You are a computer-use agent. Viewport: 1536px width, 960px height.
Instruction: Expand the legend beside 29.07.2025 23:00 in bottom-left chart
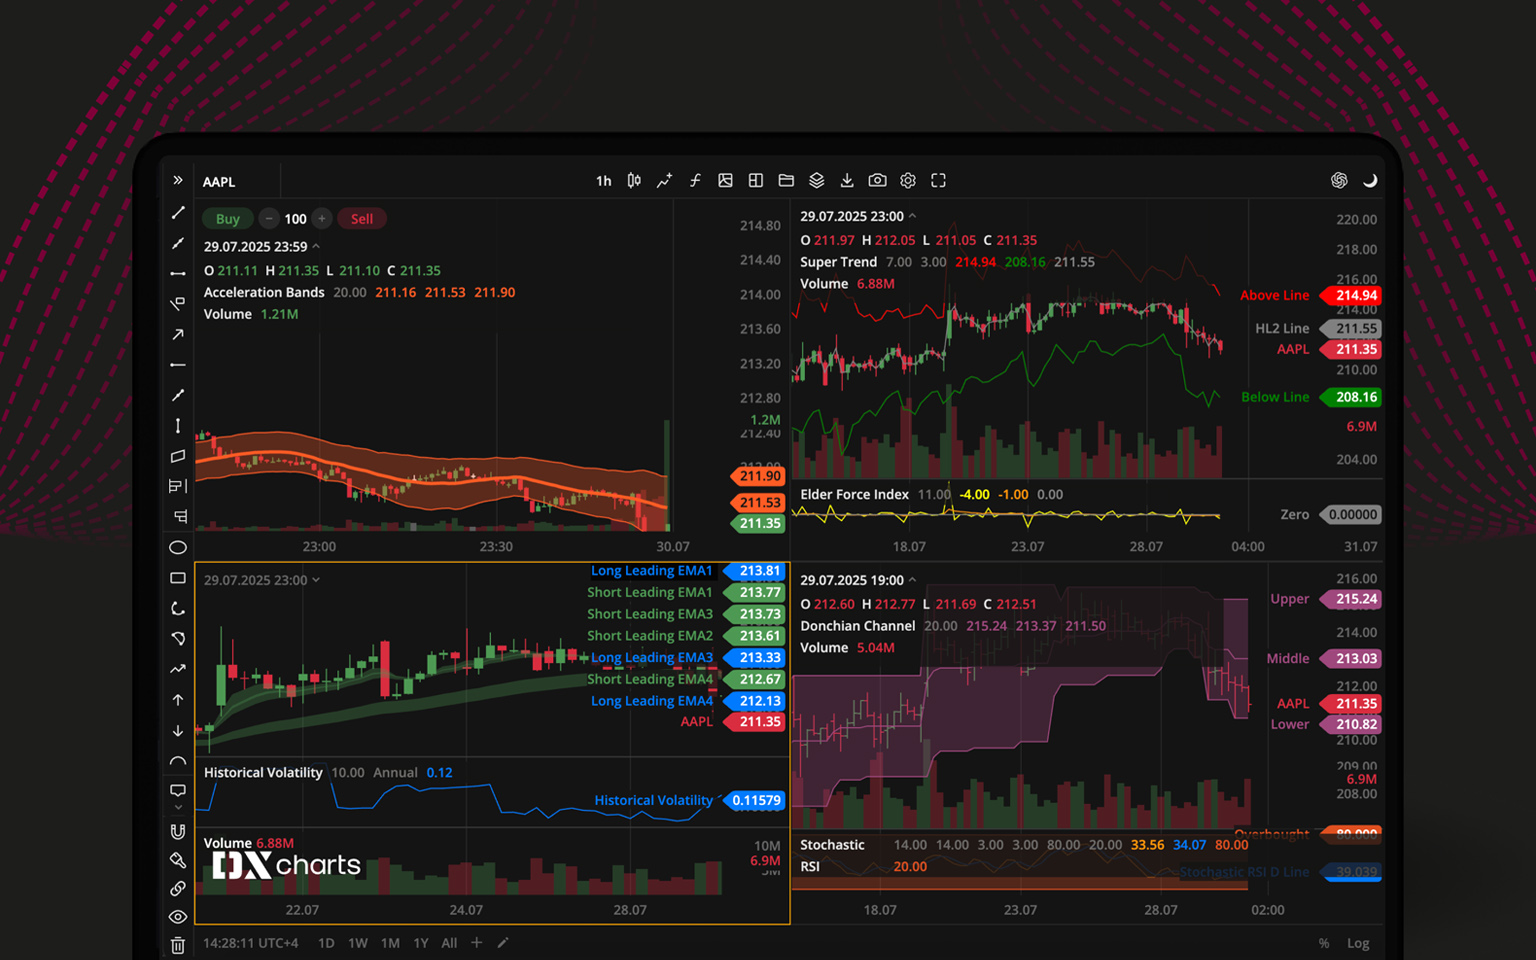pos(316,580)
